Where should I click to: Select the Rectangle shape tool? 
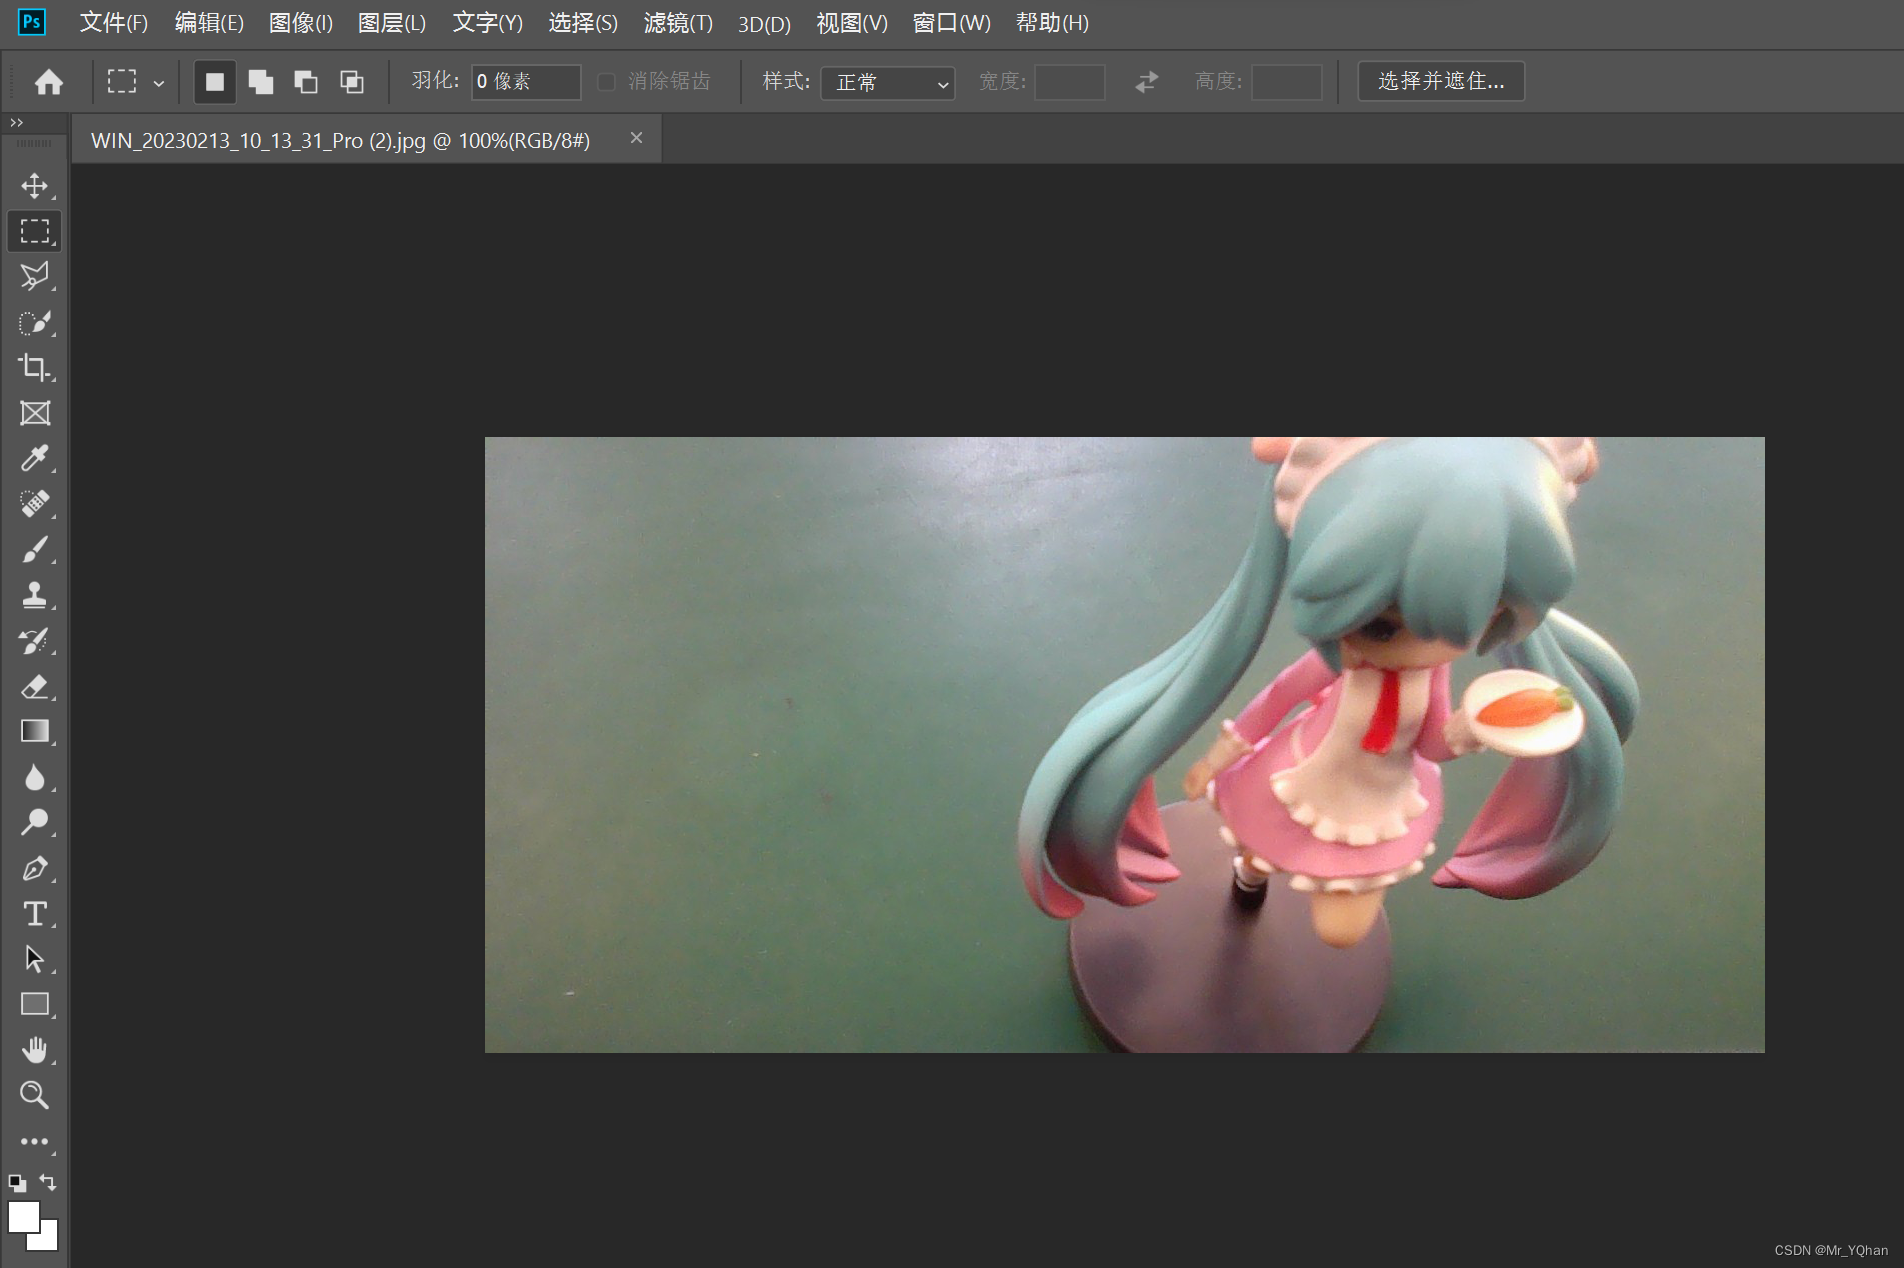click(35, 1004)
